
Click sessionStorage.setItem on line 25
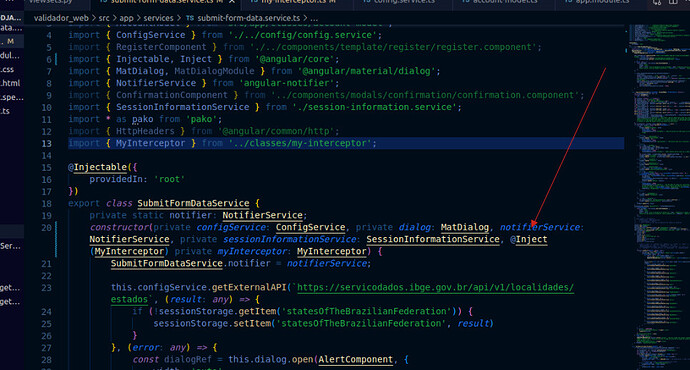(x=211, y=323)
